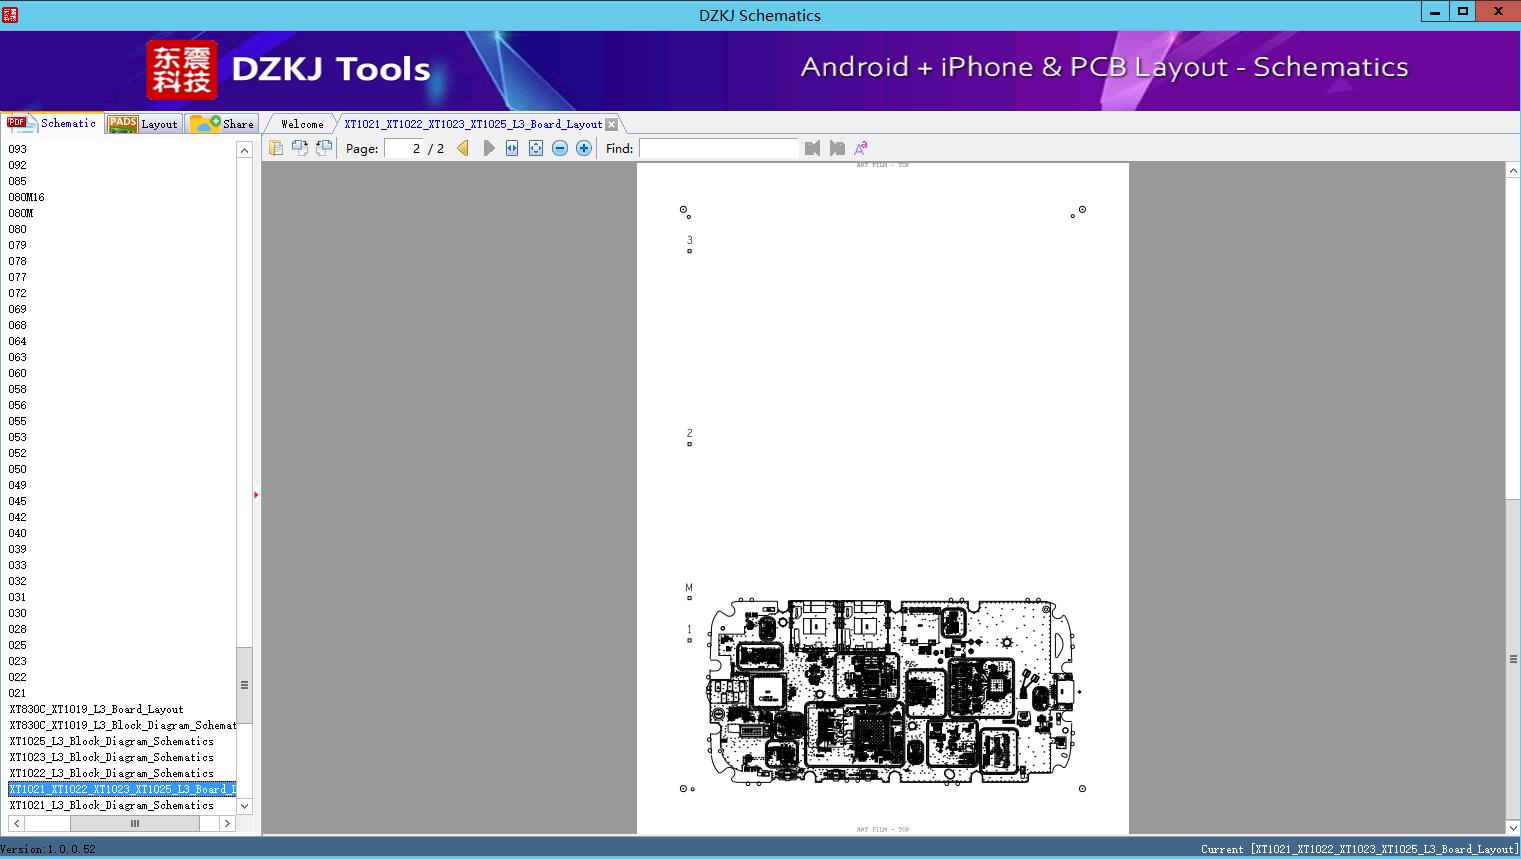
Task: Select folder 092 in the list
Action: point(18,165)
